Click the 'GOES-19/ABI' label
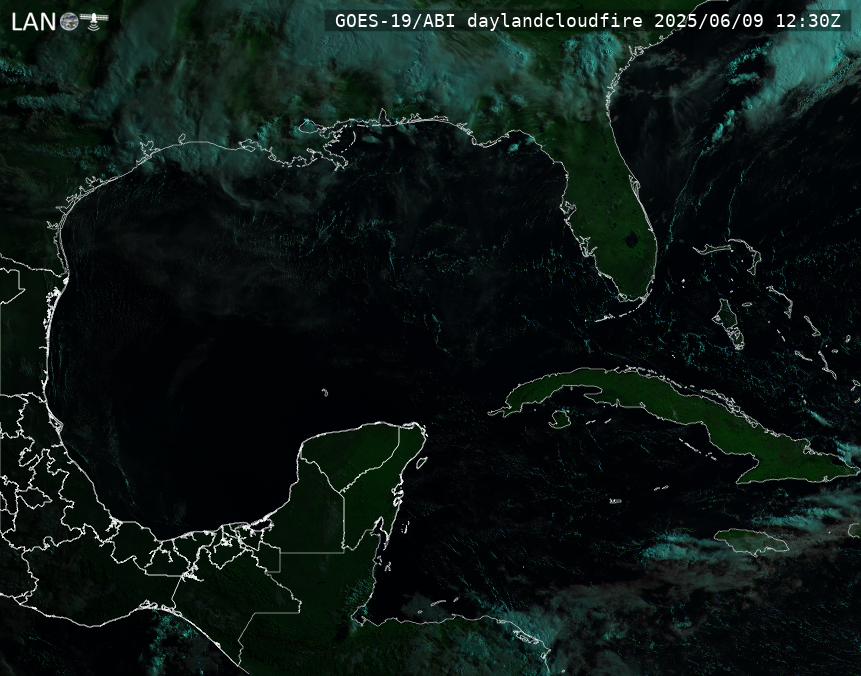Screen dimensions: 861x676 pos(394,21)
